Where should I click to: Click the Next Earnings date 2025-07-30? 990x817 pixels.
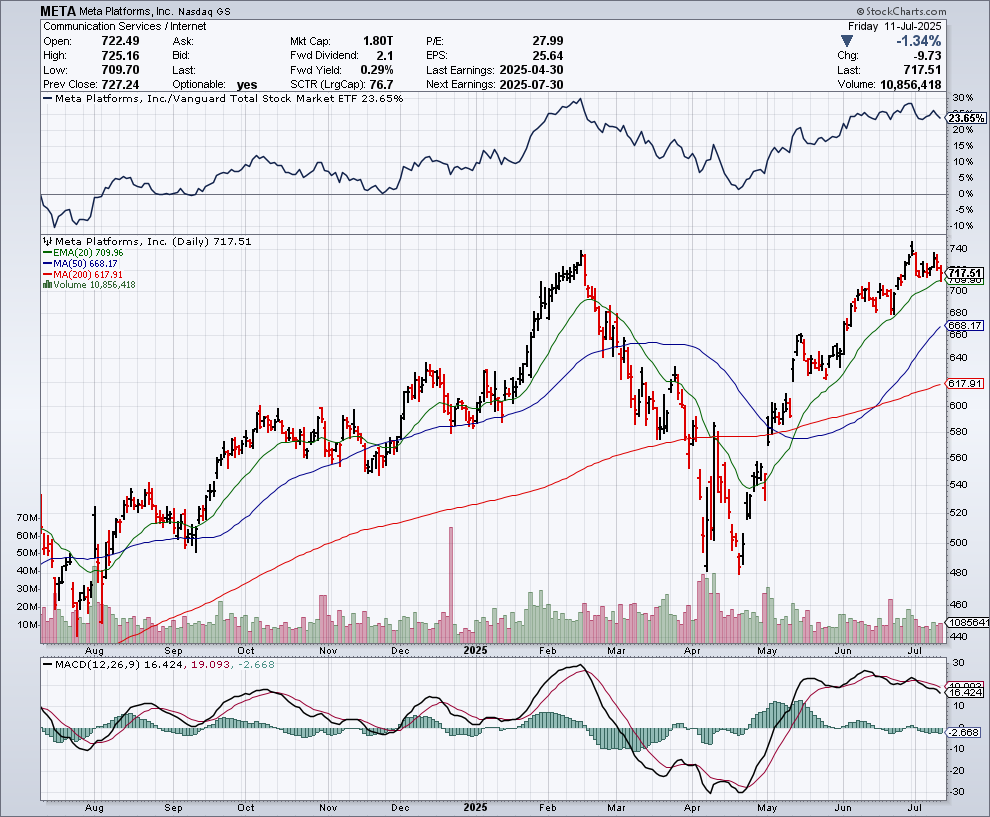(531, 84)
